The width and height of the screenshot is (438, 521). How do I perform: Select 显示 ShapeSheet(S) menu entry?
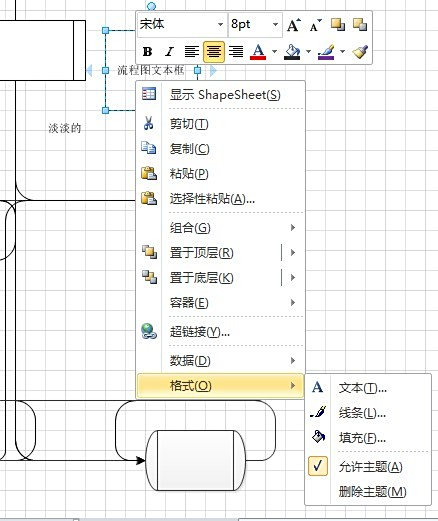(x=220, y=95)
